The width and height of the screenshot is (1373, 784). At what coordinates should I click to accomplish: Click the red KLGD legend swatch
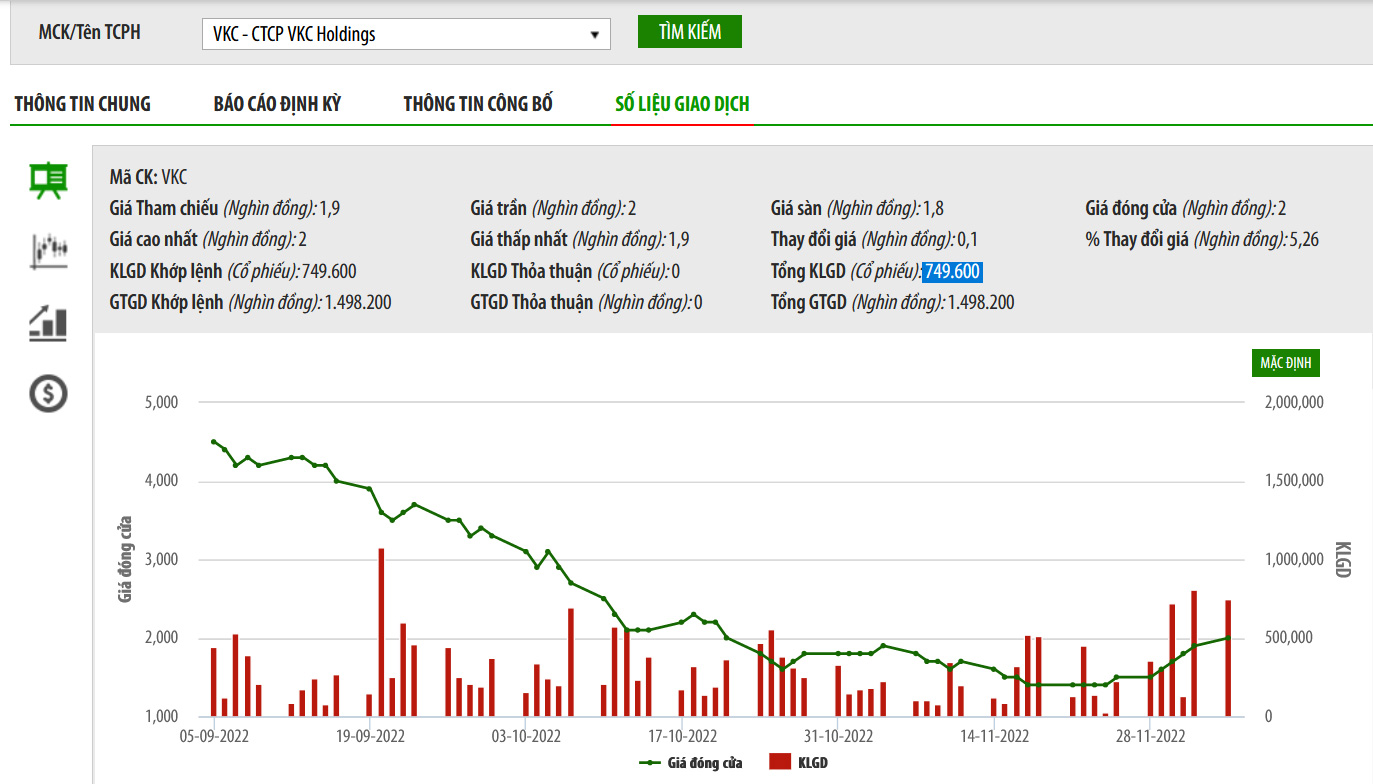(780, 763)
